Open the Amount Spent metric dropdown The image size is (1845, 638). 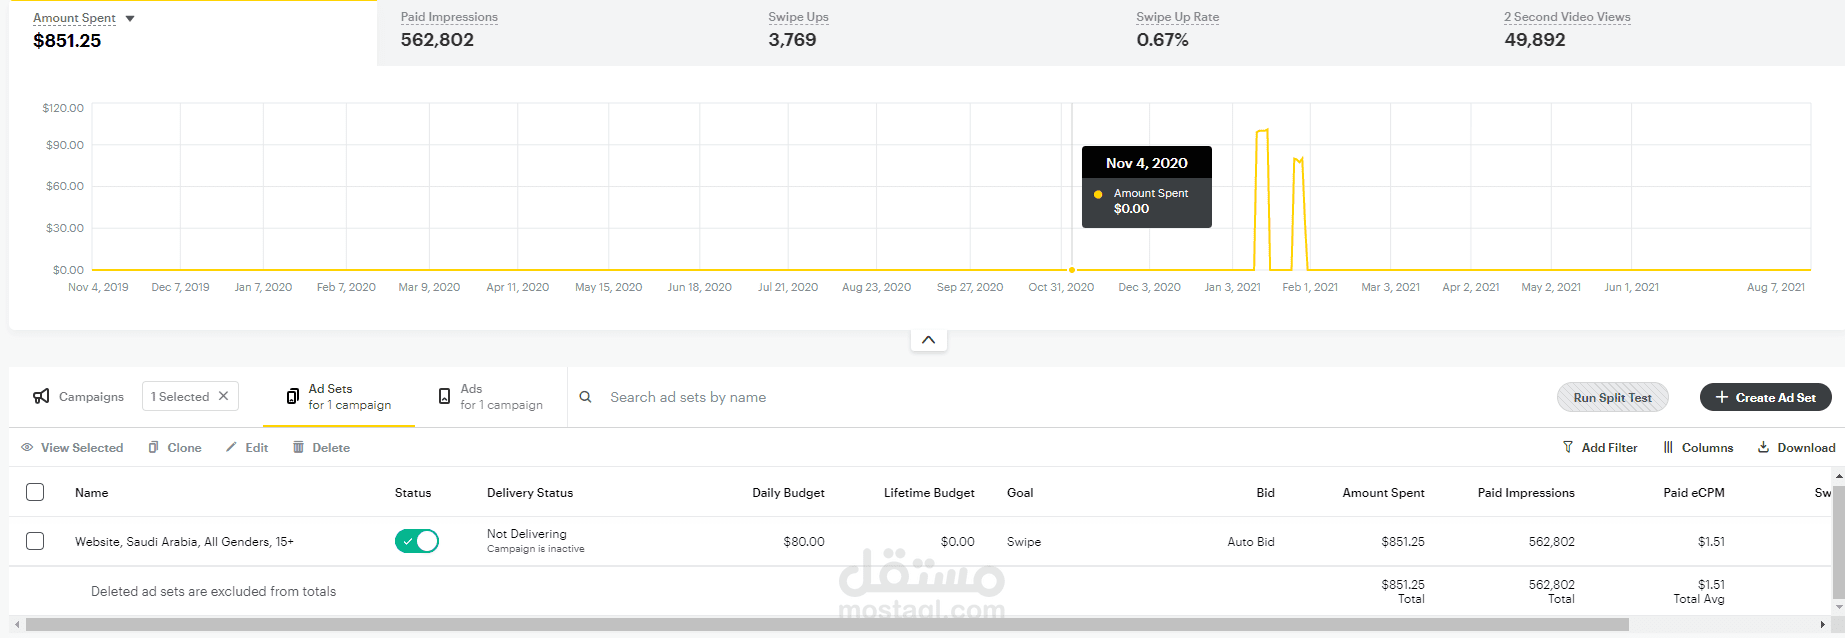130,18
